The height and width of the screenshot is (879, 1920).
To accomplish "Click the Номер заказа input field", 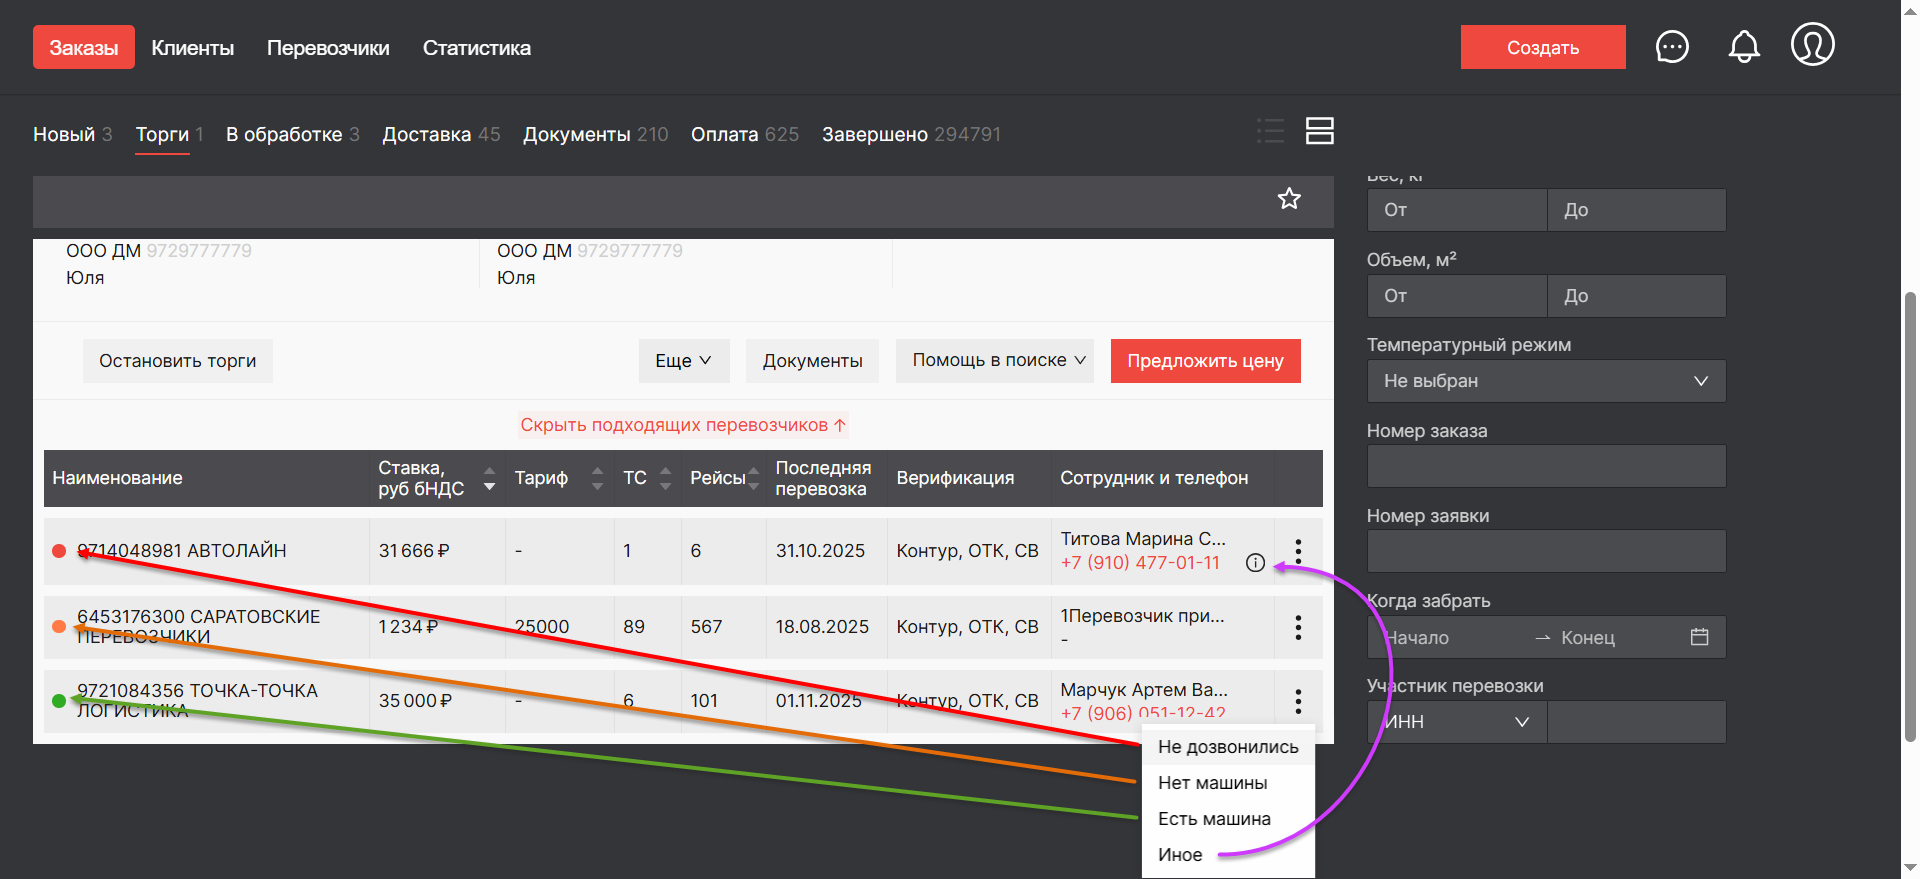I will click(x=1546, y=466).
